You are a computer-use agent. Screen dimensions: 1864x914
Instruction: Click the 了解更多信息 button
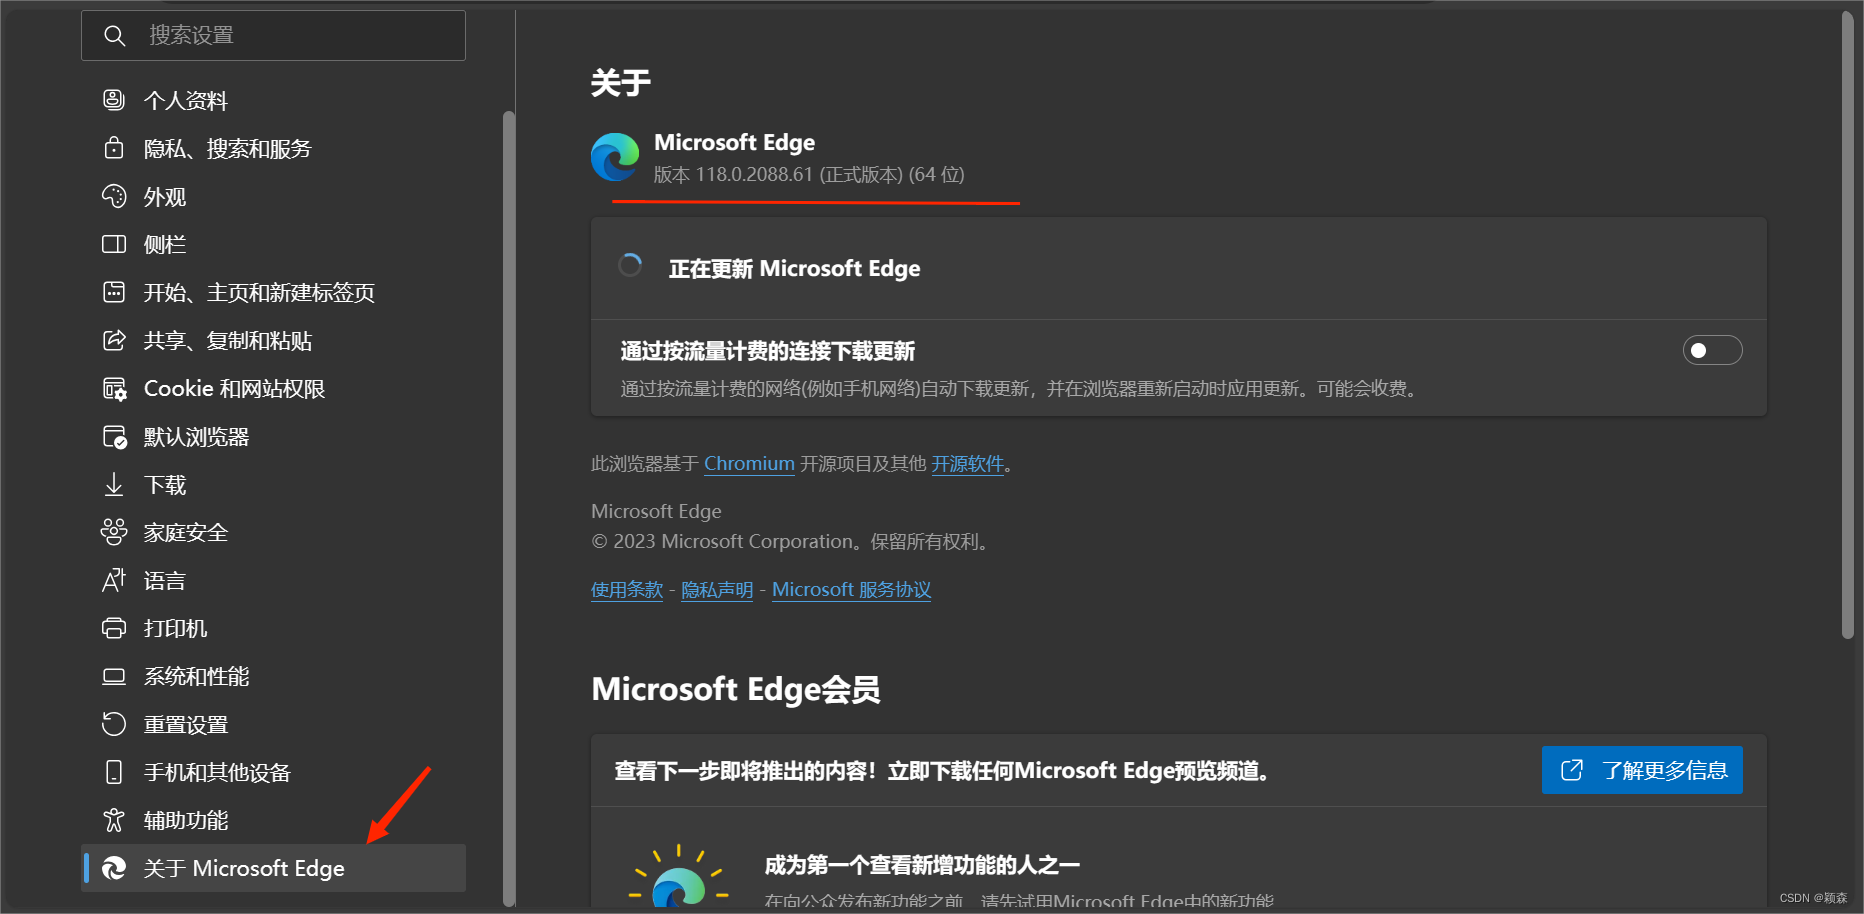pos(1642,770)
